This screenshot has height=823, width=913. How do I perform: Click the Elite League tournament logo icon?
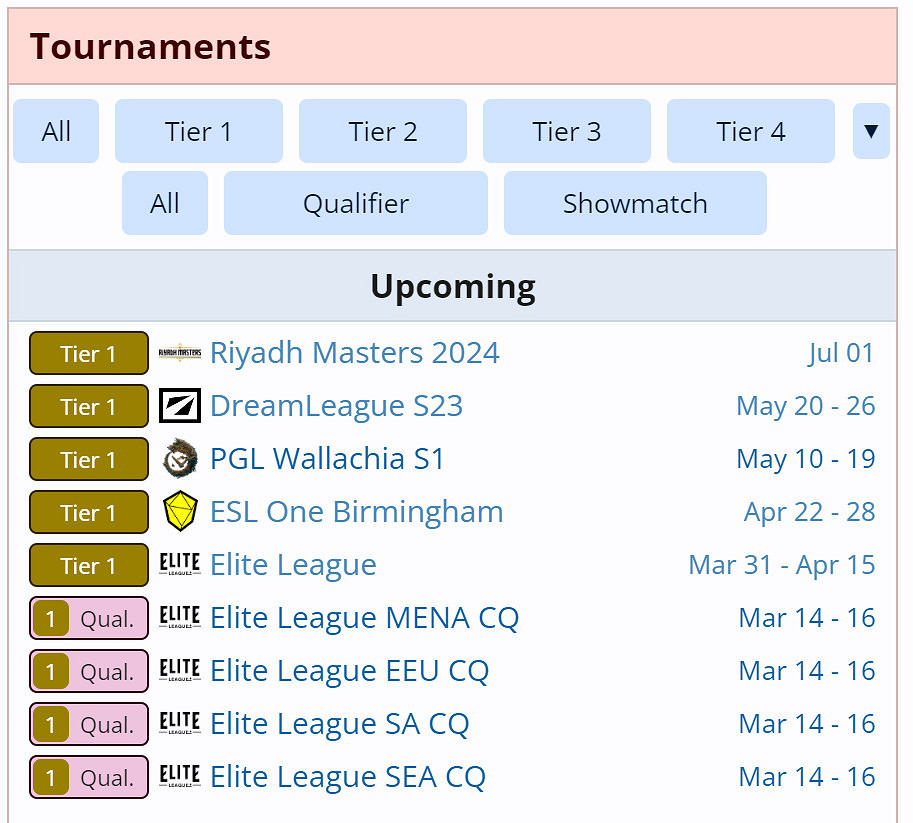[180, 565]
